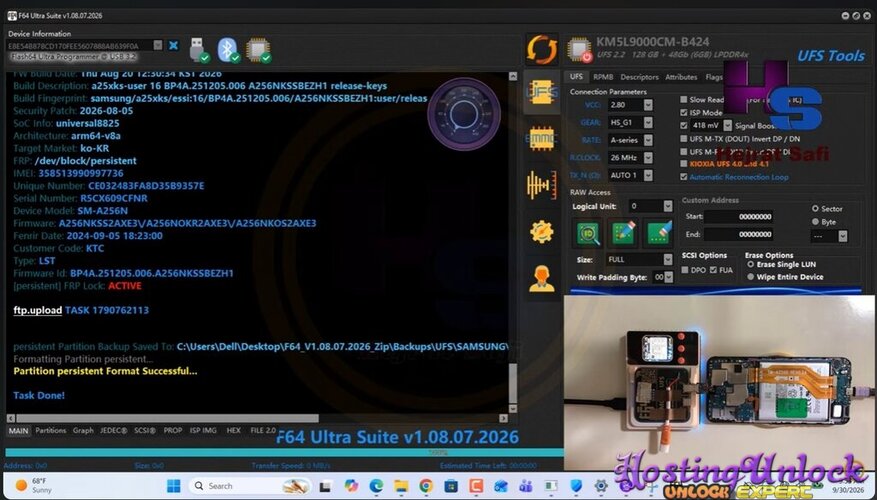This screenshot has height=500, width=877.
Task: Enable the DPO SCSI option
Action: pos(685,270)
